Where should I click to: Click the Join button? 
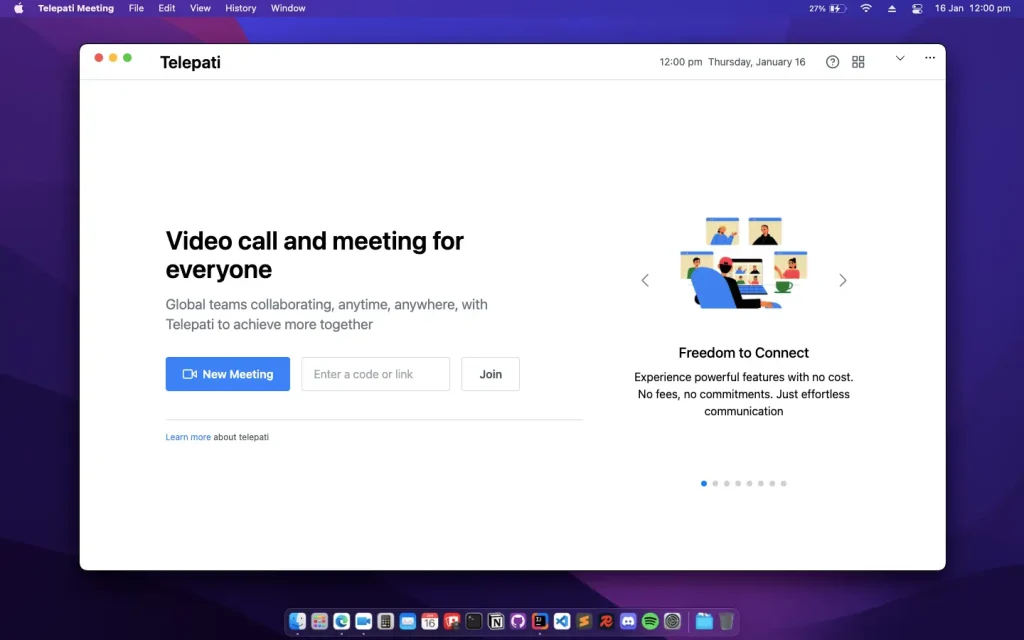(490, 374)
